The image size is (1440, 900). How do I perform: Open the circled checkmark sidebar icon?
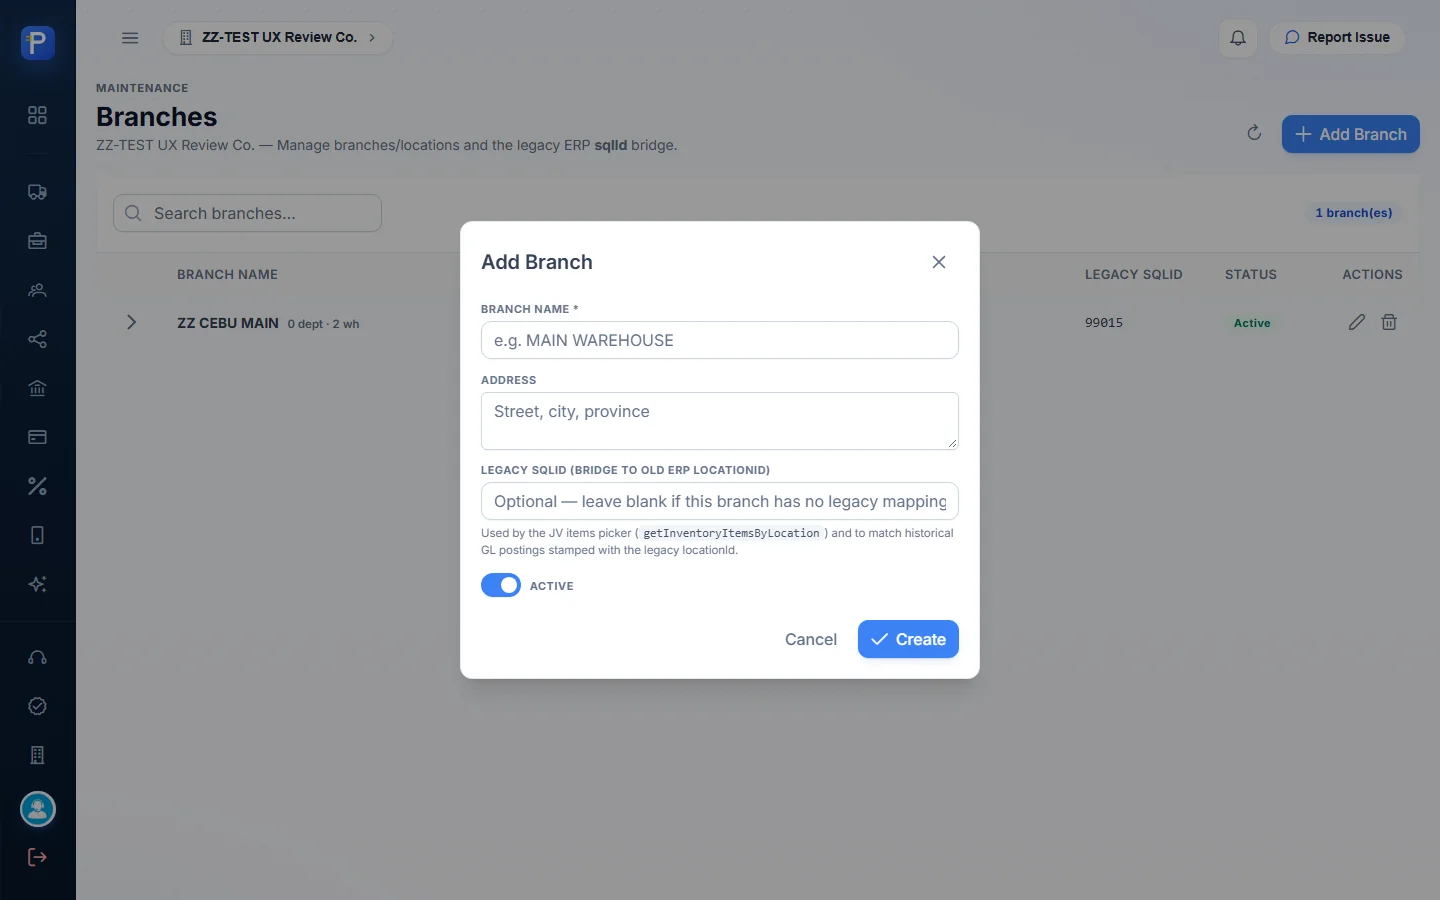tap(38, 706)
